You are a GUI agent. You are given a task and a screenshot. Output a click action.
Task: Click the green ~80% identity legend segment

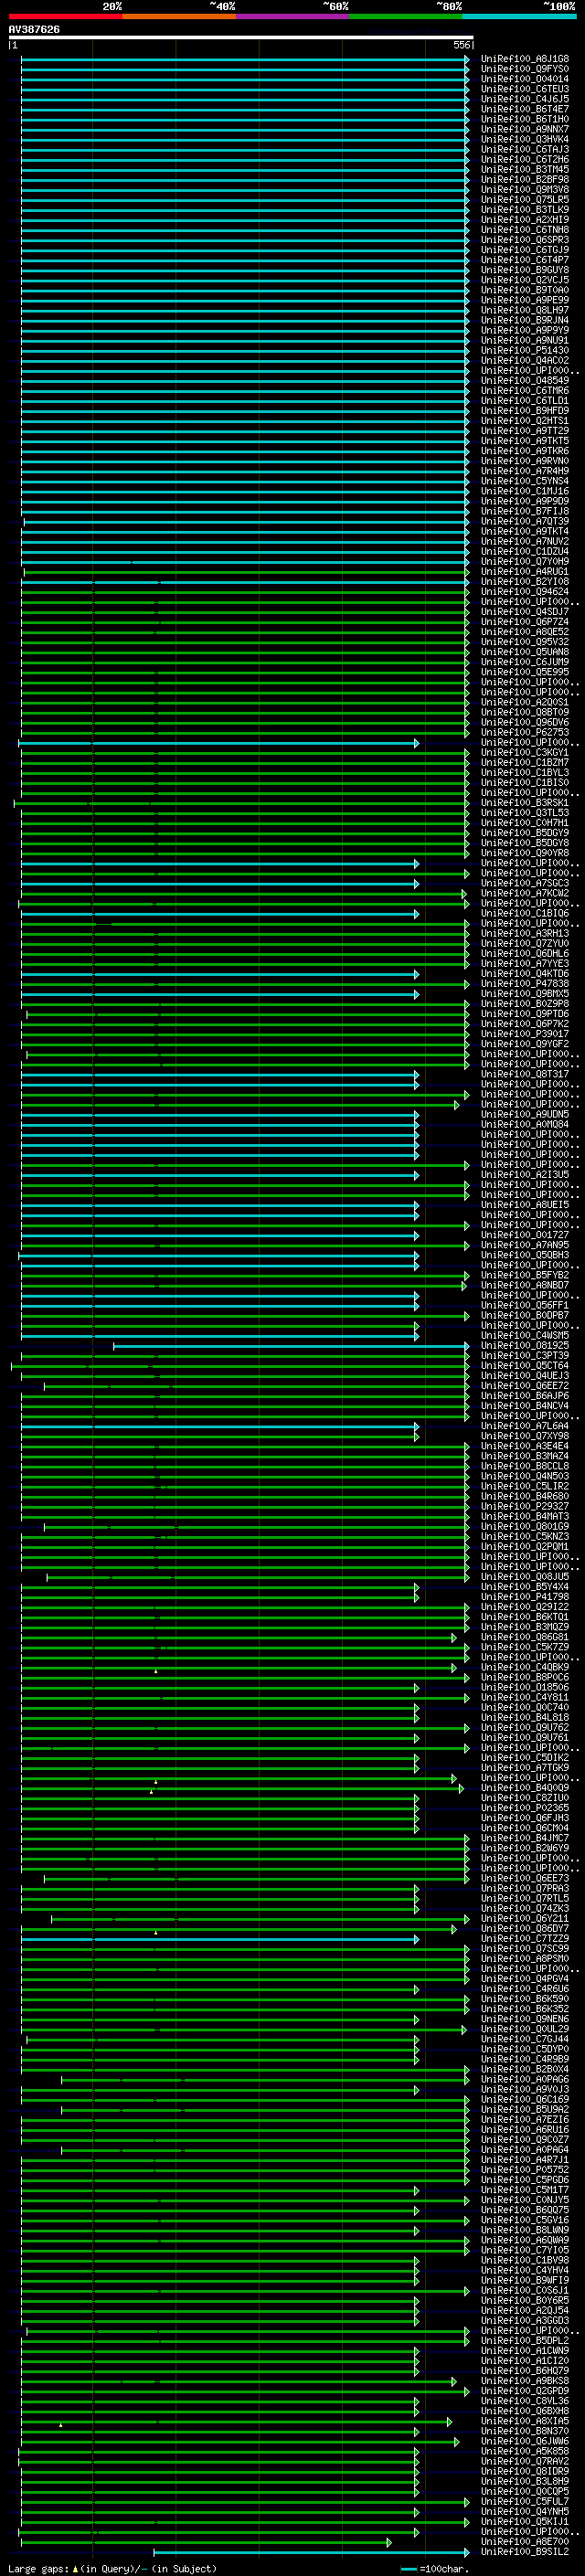coord(406,16)
